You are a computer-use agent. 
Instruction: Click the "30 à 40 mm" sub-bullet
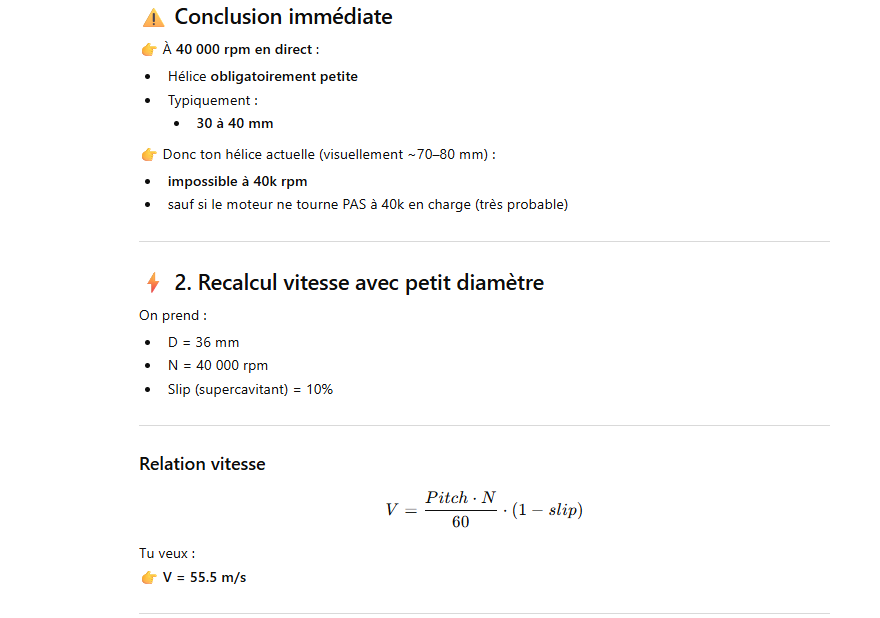click(234, 124)
